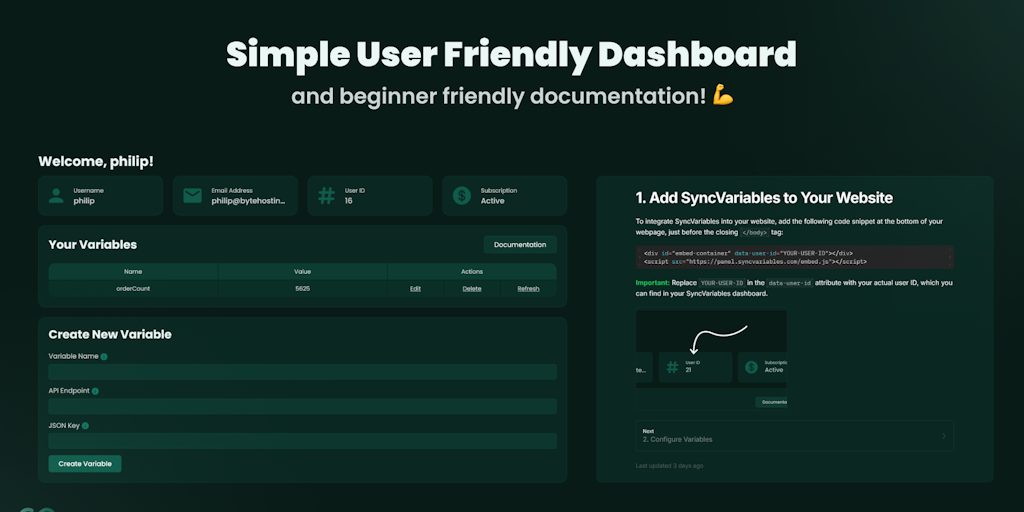Click the "Create New Variable" heading
Image resolution: width=1024 pixels, height=512 pixels.
[110, 334]
